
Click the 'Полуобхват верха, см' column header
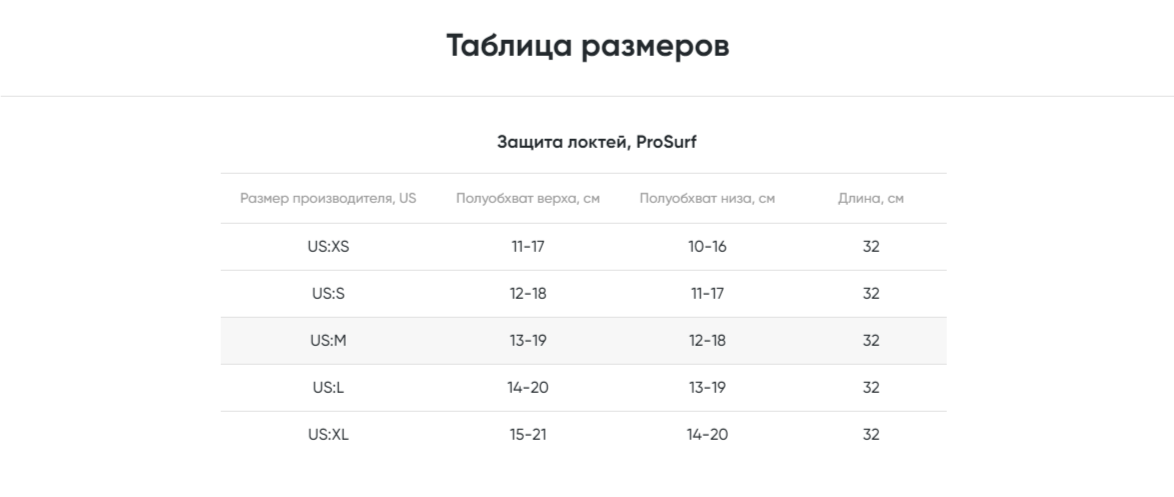528,199
